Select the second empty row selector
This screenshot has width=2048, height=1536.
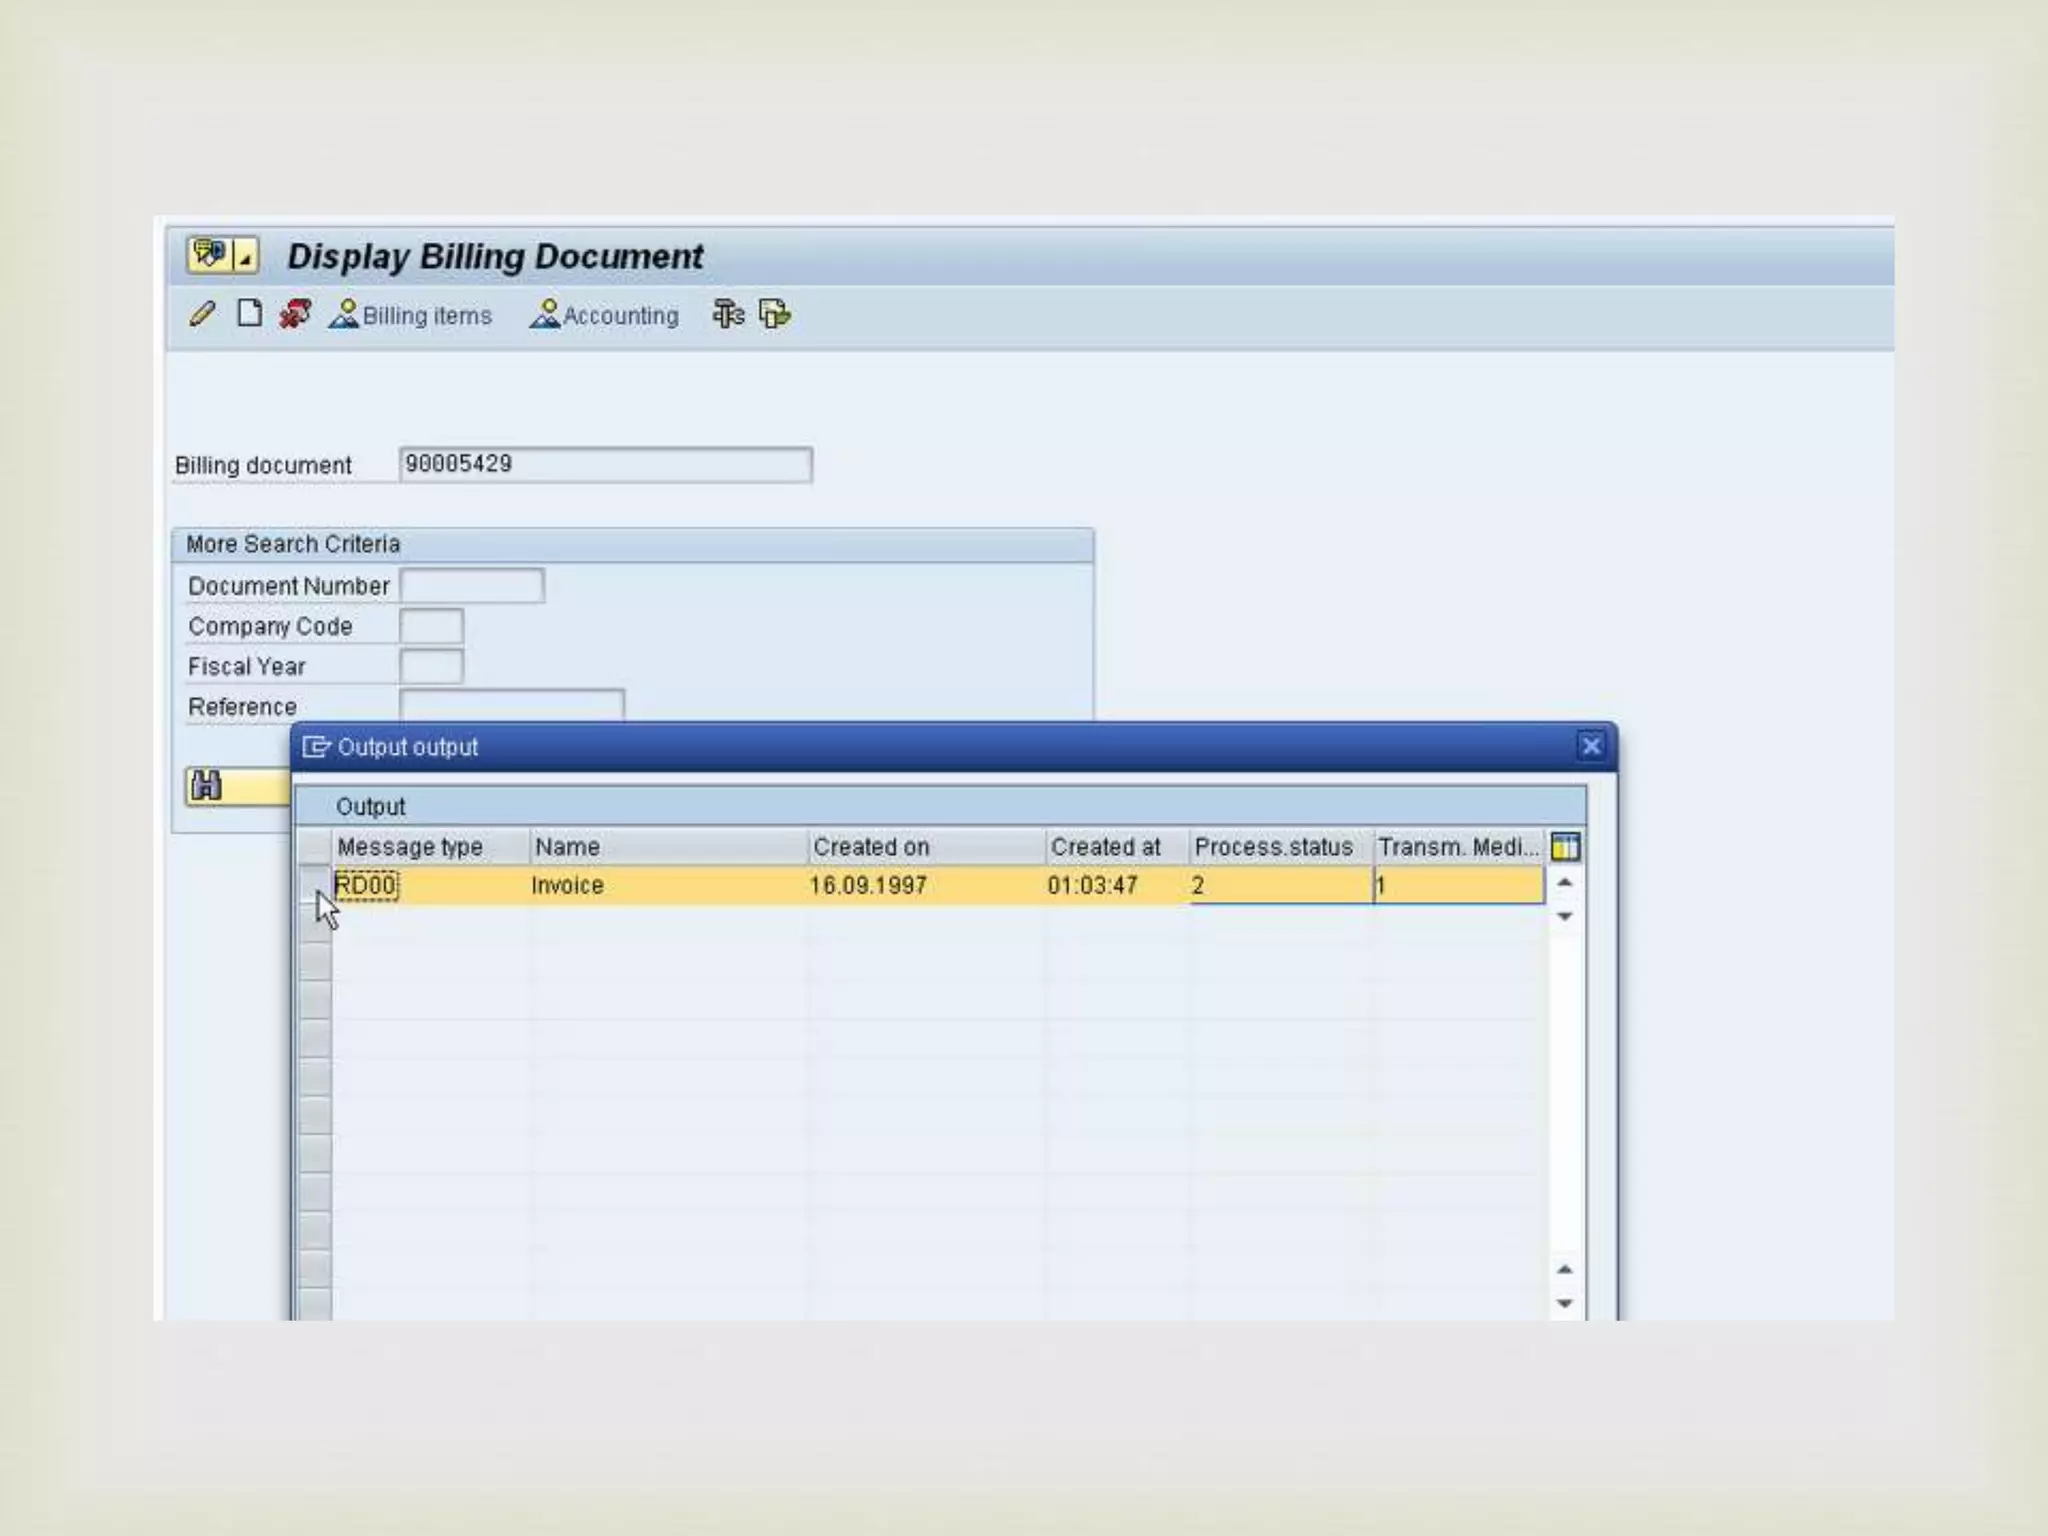coord(315,960)
